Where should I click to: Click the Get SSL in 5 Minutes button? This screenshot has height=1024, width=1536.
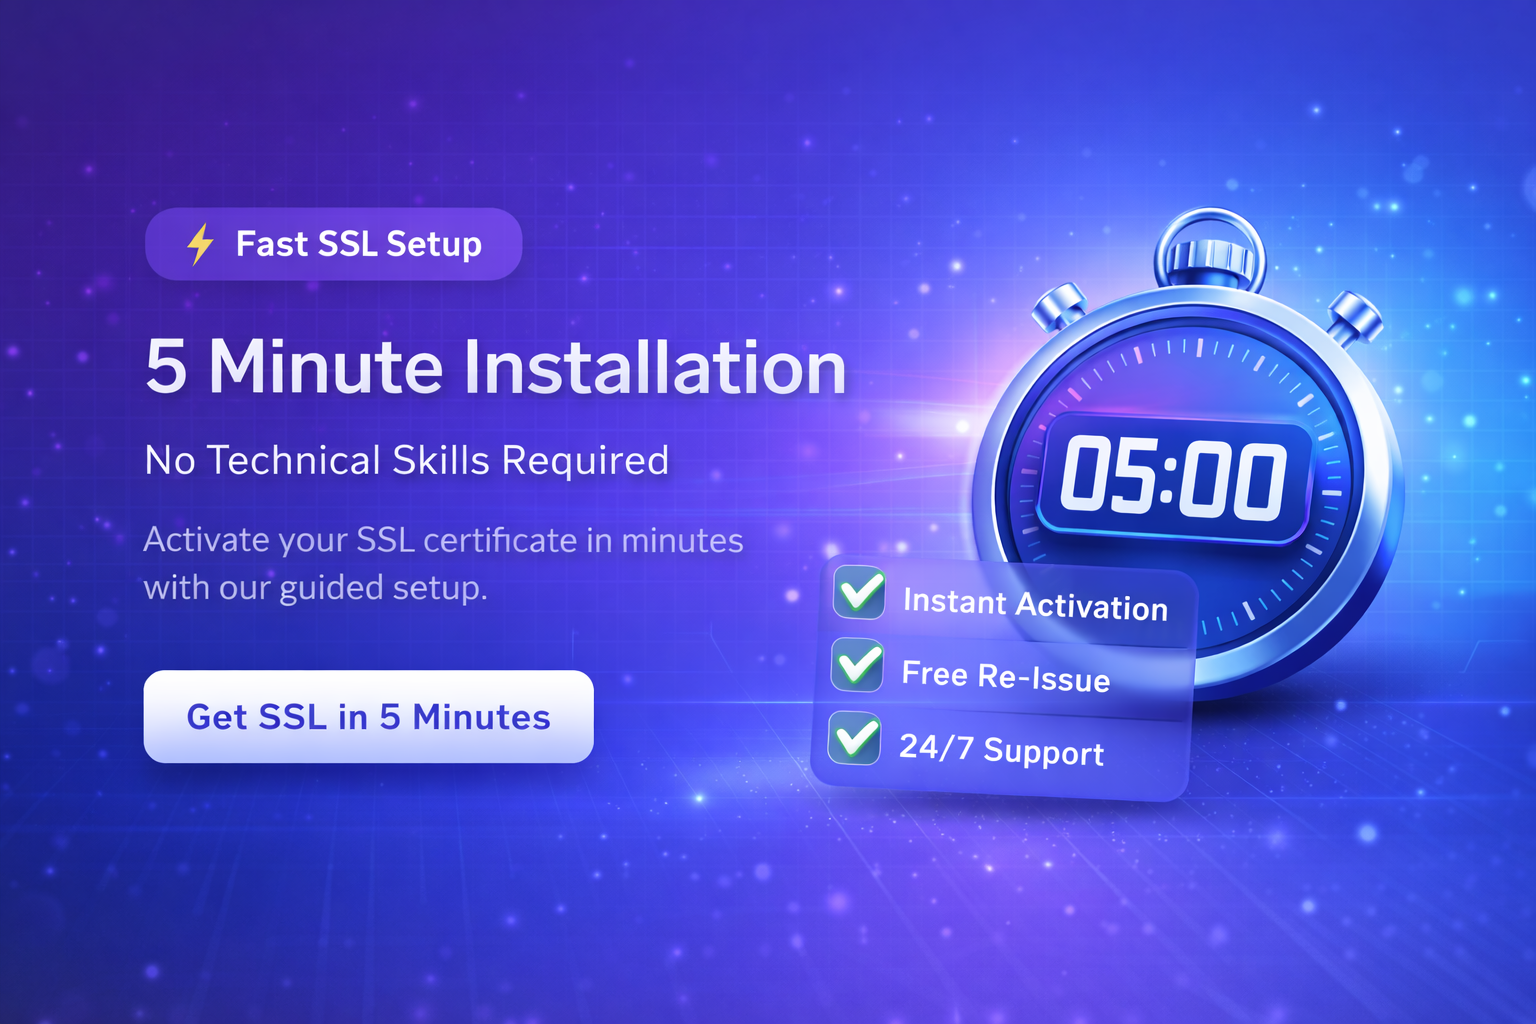pyautogui.click(x=368, y=716)
